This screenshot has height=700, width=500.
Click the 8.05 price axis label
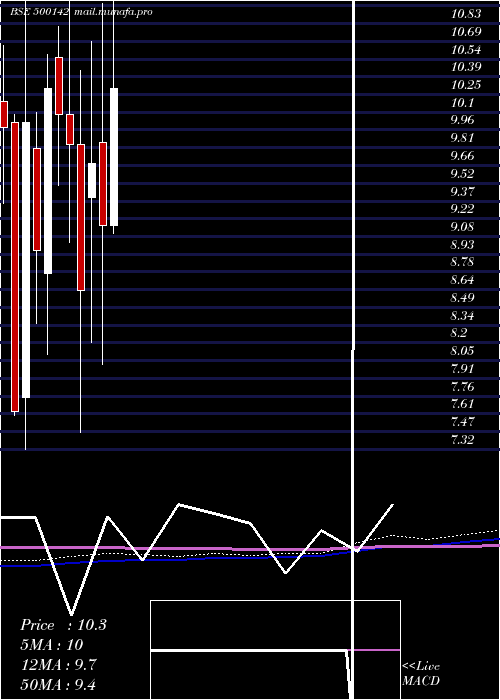click(x=462, y=351)
